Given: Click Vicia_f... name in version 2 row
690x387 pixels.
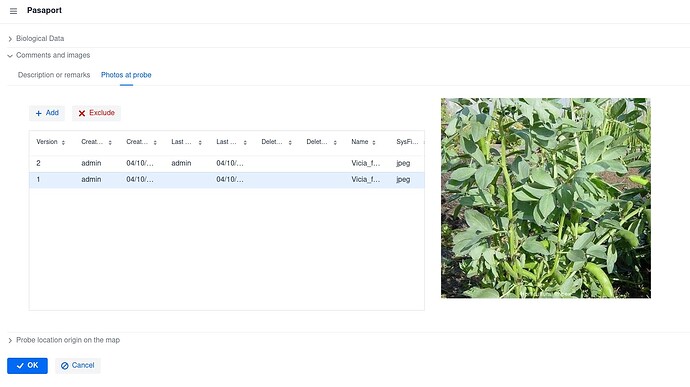Looking at the screenshot, I should (366, 163).
